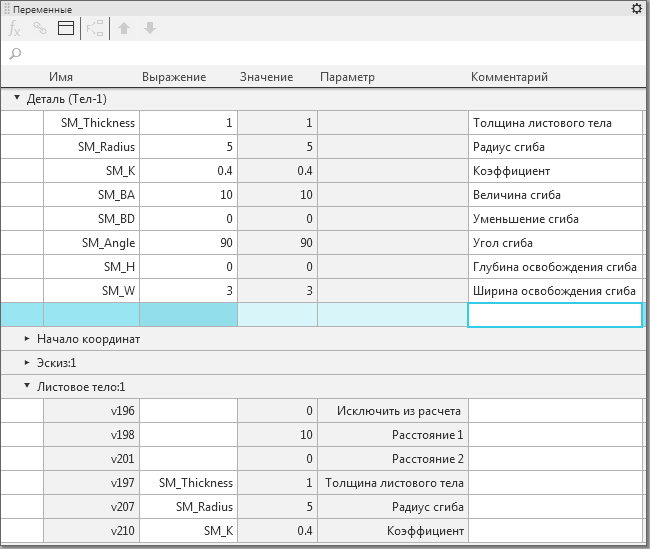Expand the Эскиз:1 node
Viewport: 650px width, 549px height.
[x=27, y=363]
